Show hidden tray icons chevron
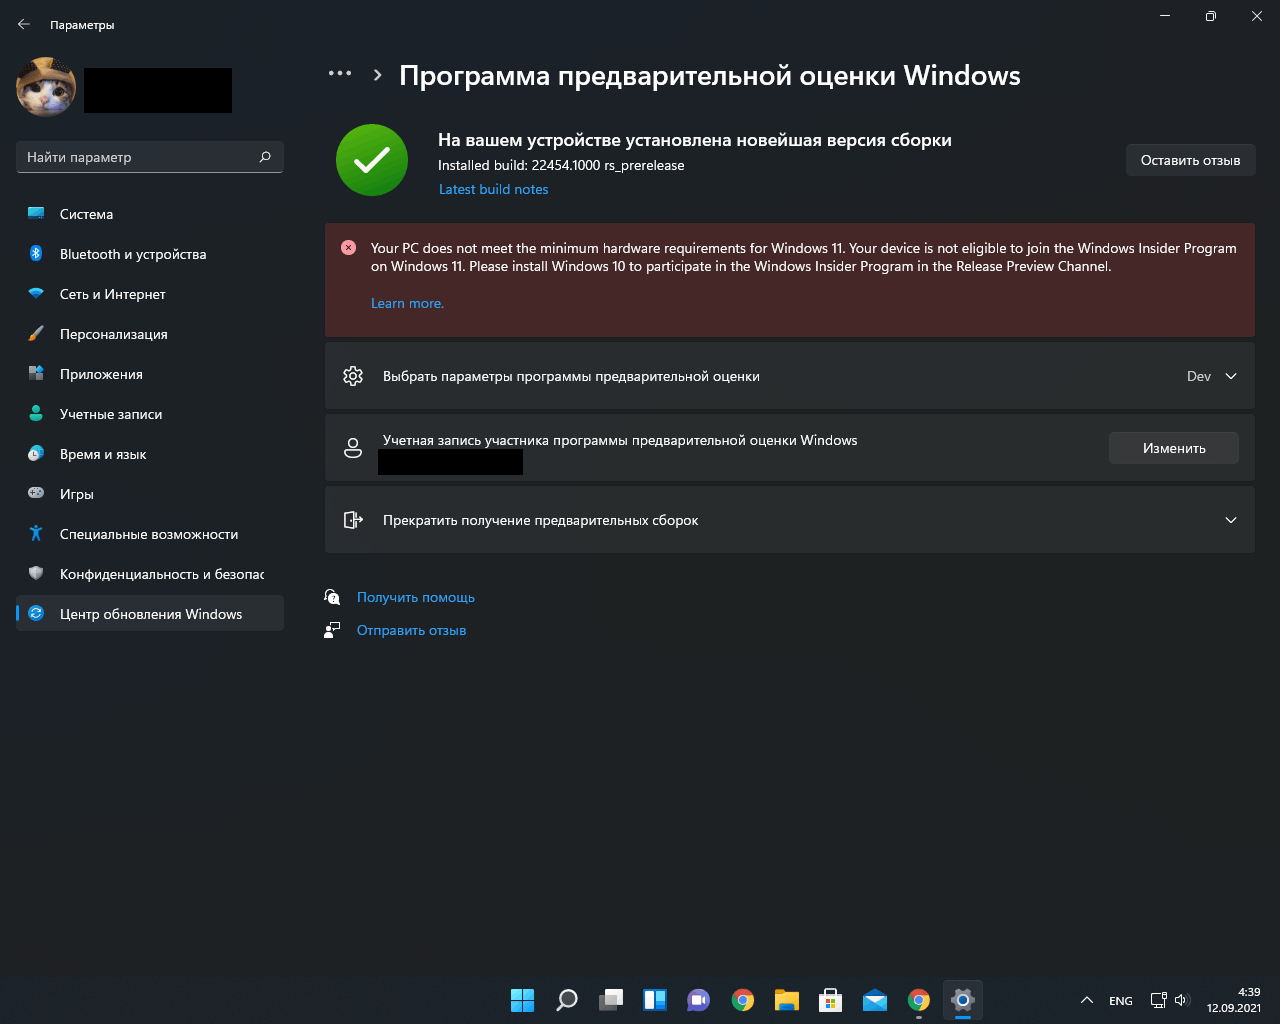 click(1087, 1000)
